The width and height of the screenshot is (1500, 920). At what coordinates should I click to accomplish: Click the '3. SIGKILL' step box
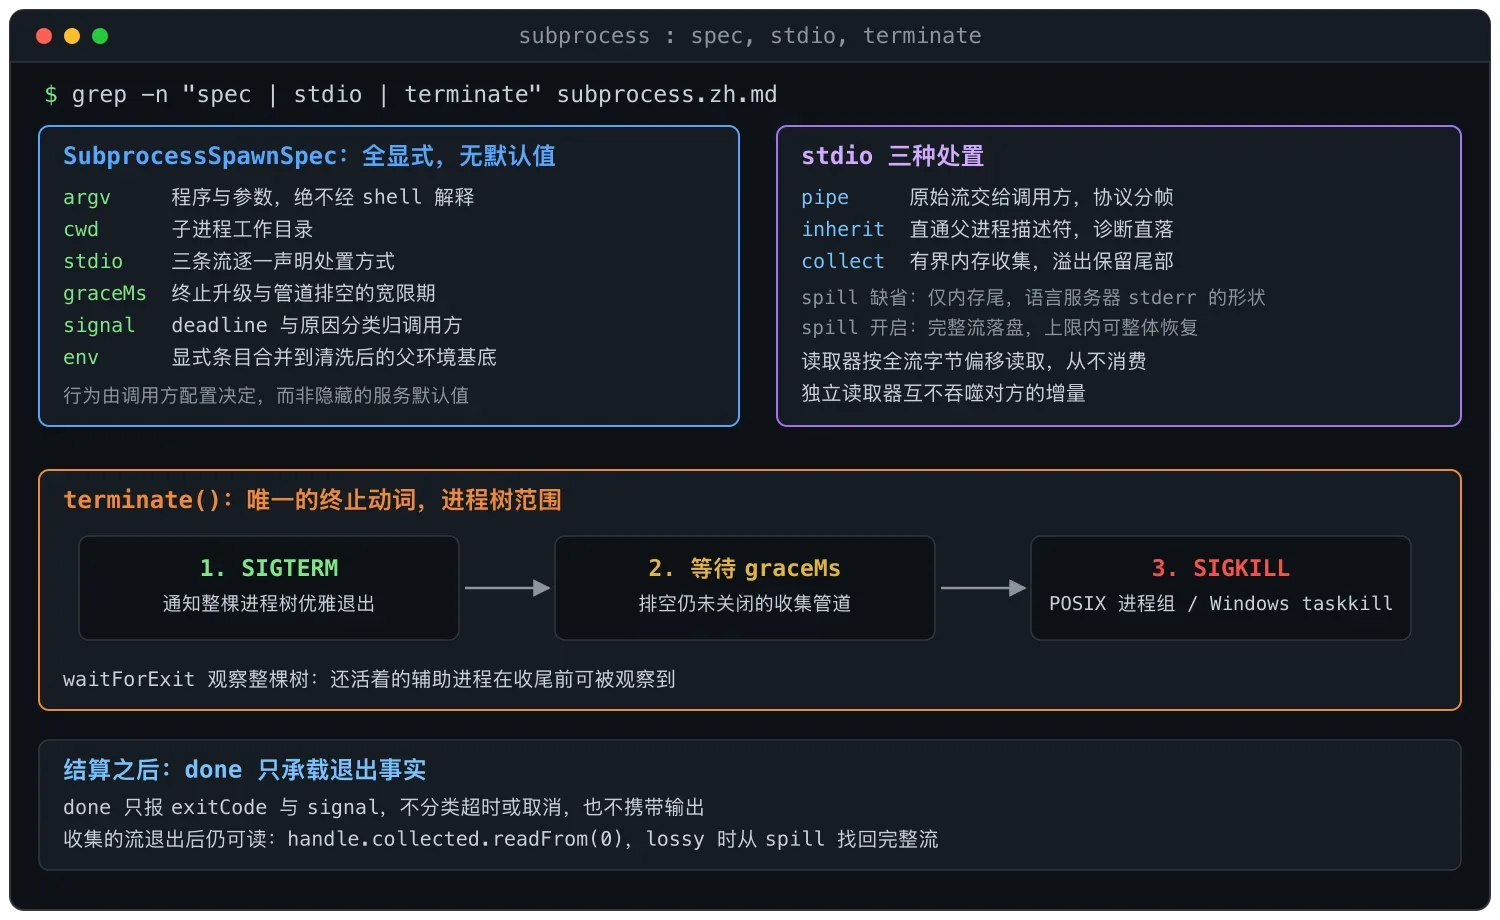pyautogui.click(x=1221, y=588)
